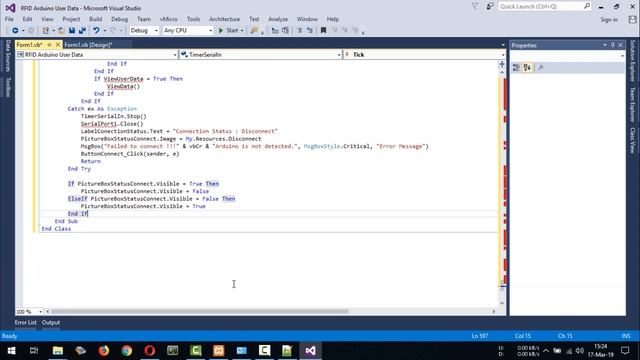The width and height of the screenshot is (640, 360).
Task: Click the Categorized view icon in Properties
Action: pos(516,68)
